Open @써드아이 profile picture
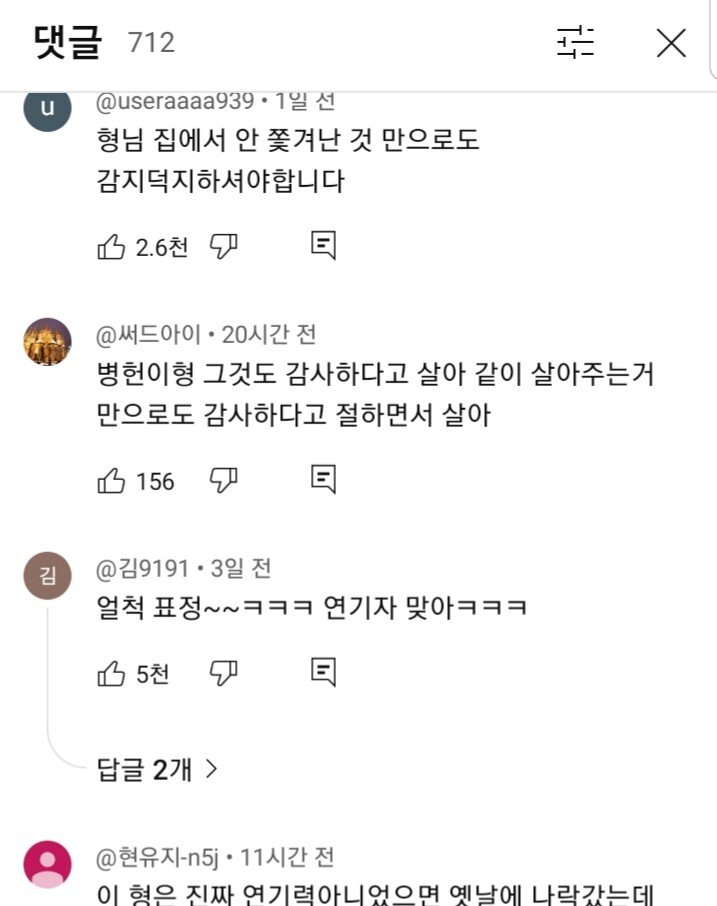Image resolution: width=717 pixels, height=906 pixels. click(x=47, y=342)
